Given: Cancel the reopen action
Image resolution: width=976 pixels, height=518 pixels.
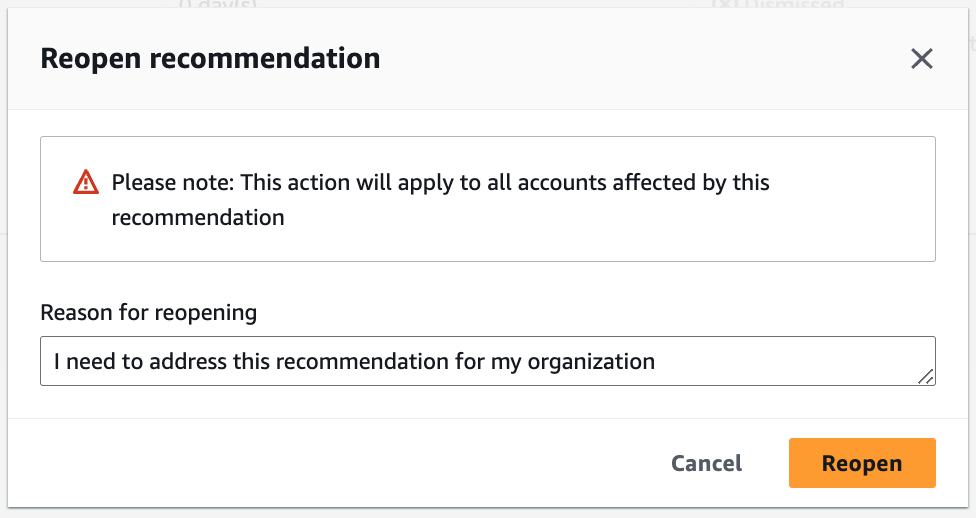Looking at the screenshot, I should point(706,463).
